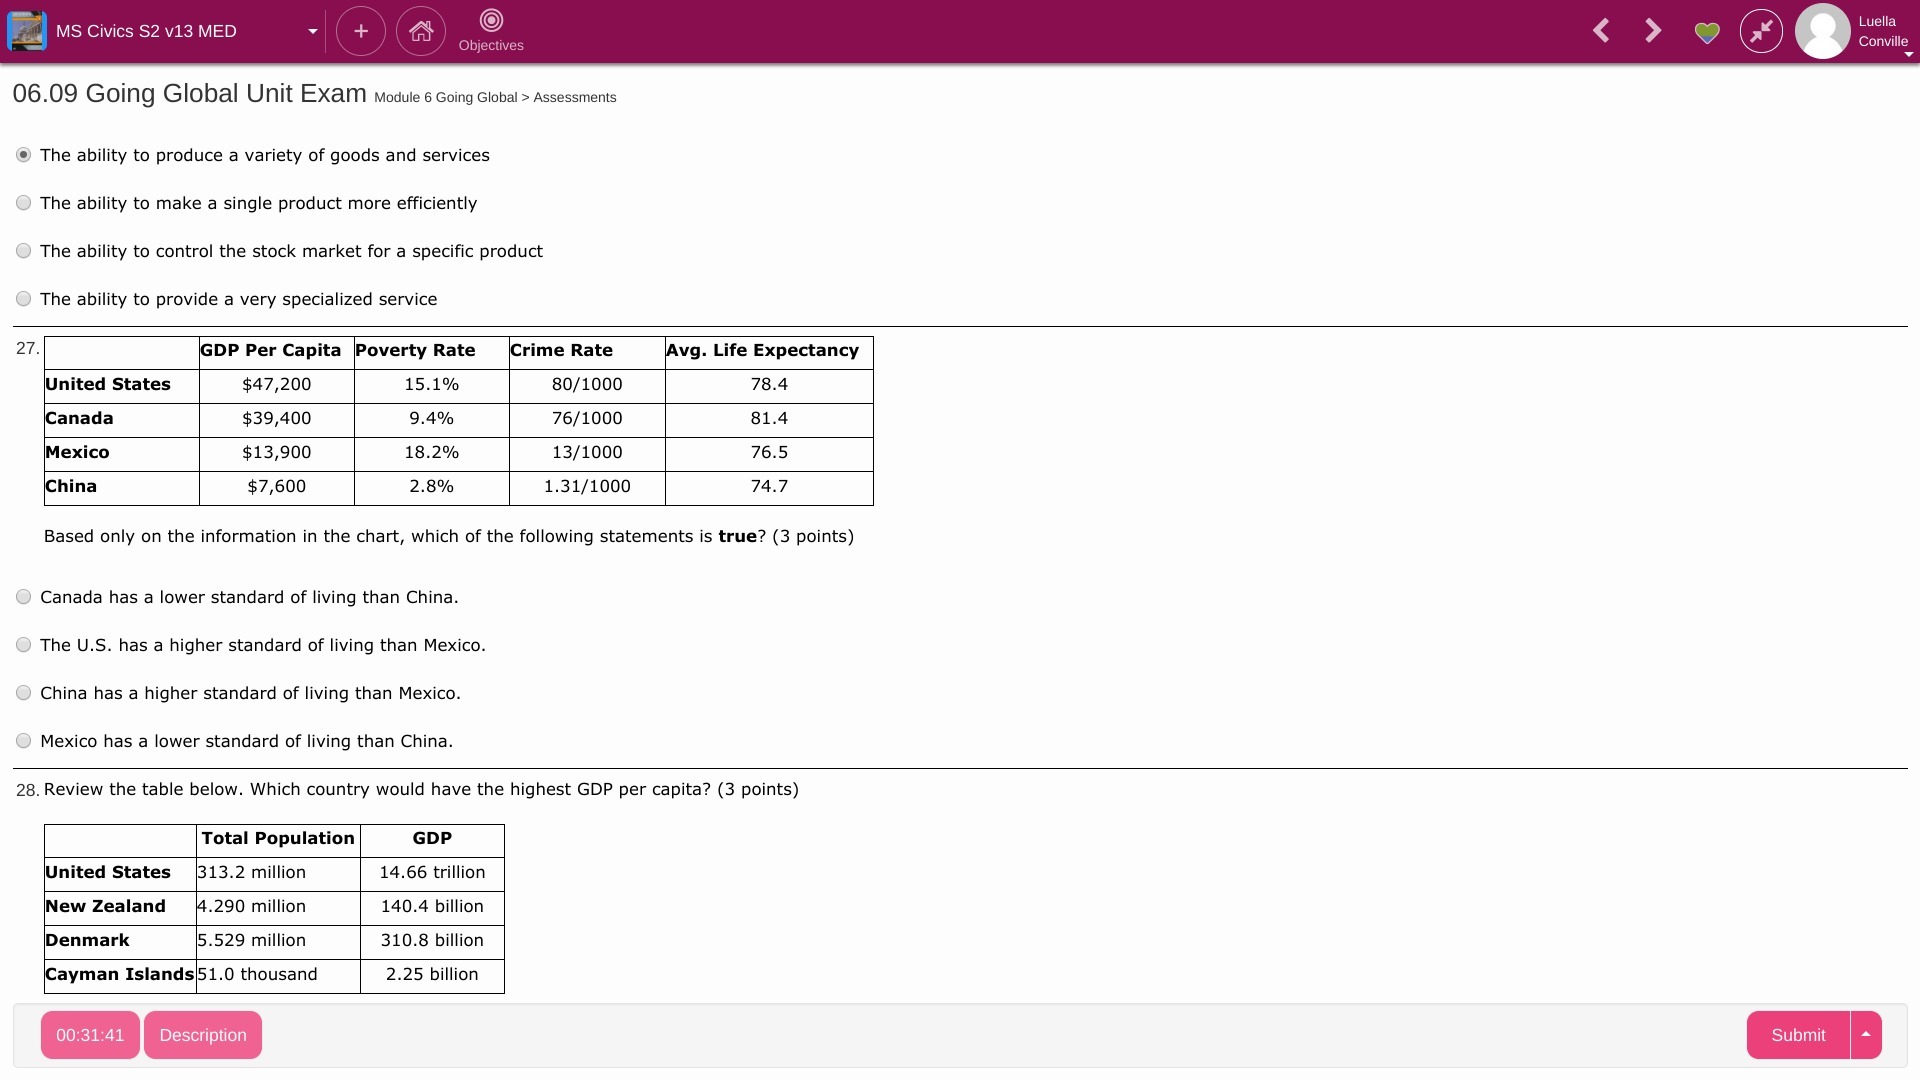
Task: Expand the Luella Conville user menu
Action: point(1907,54)
